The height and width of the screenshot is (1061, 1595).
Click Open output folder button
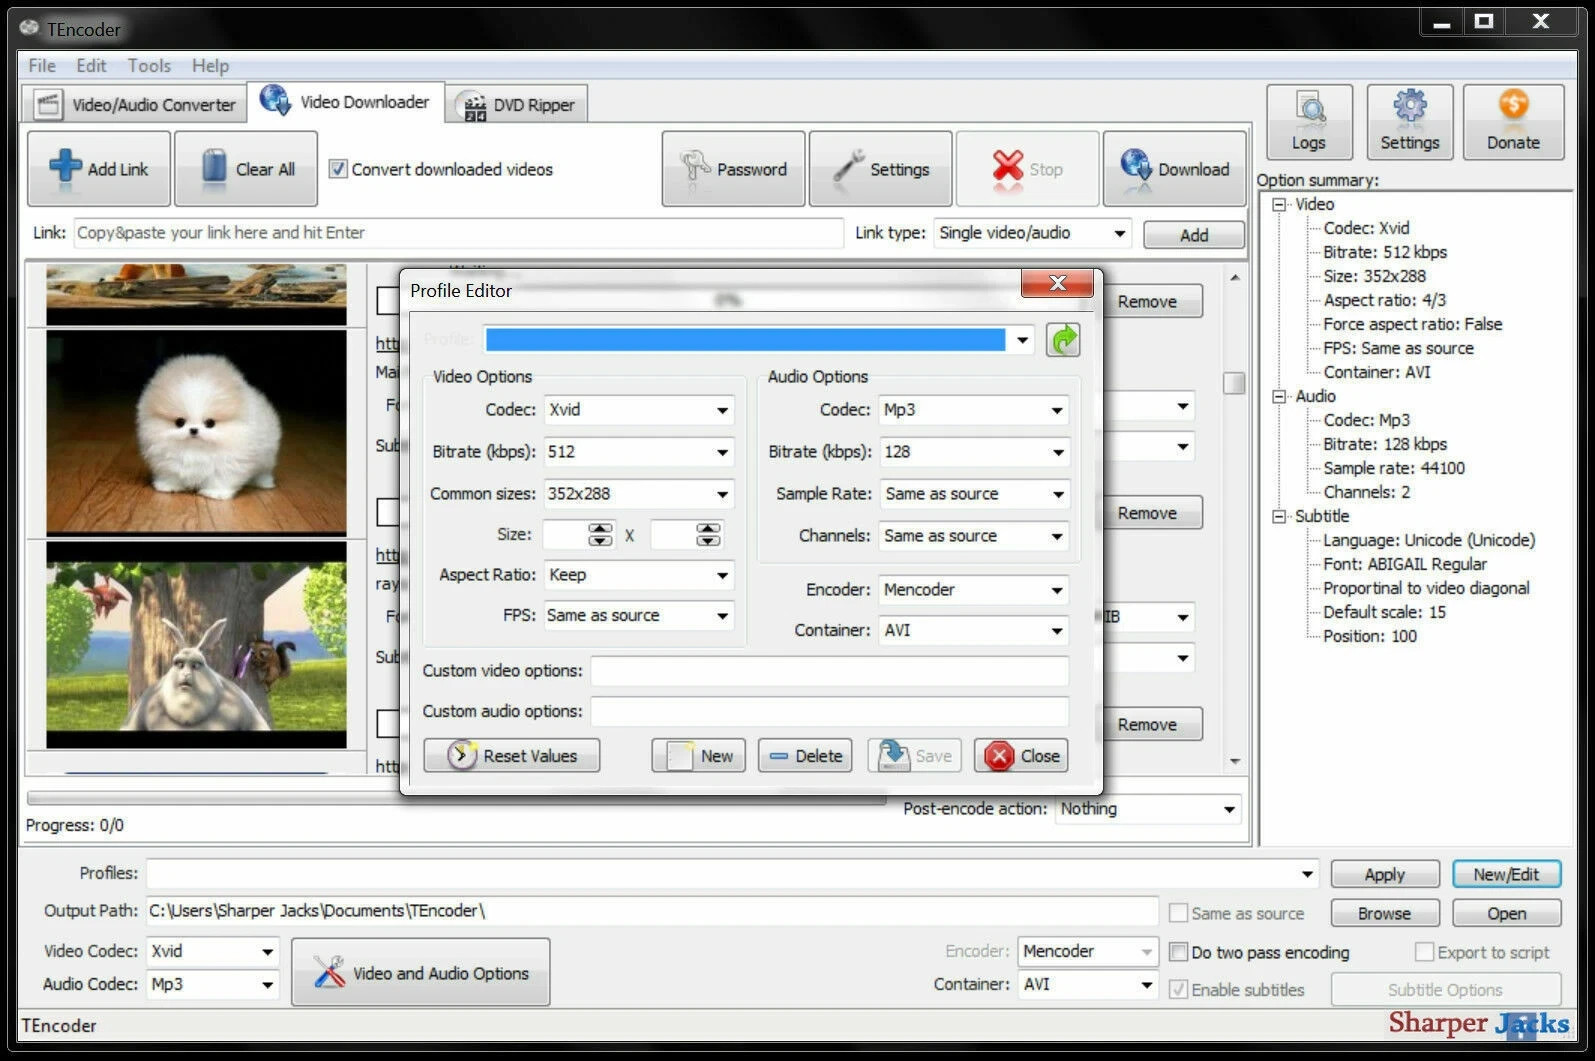(1506, 913)
